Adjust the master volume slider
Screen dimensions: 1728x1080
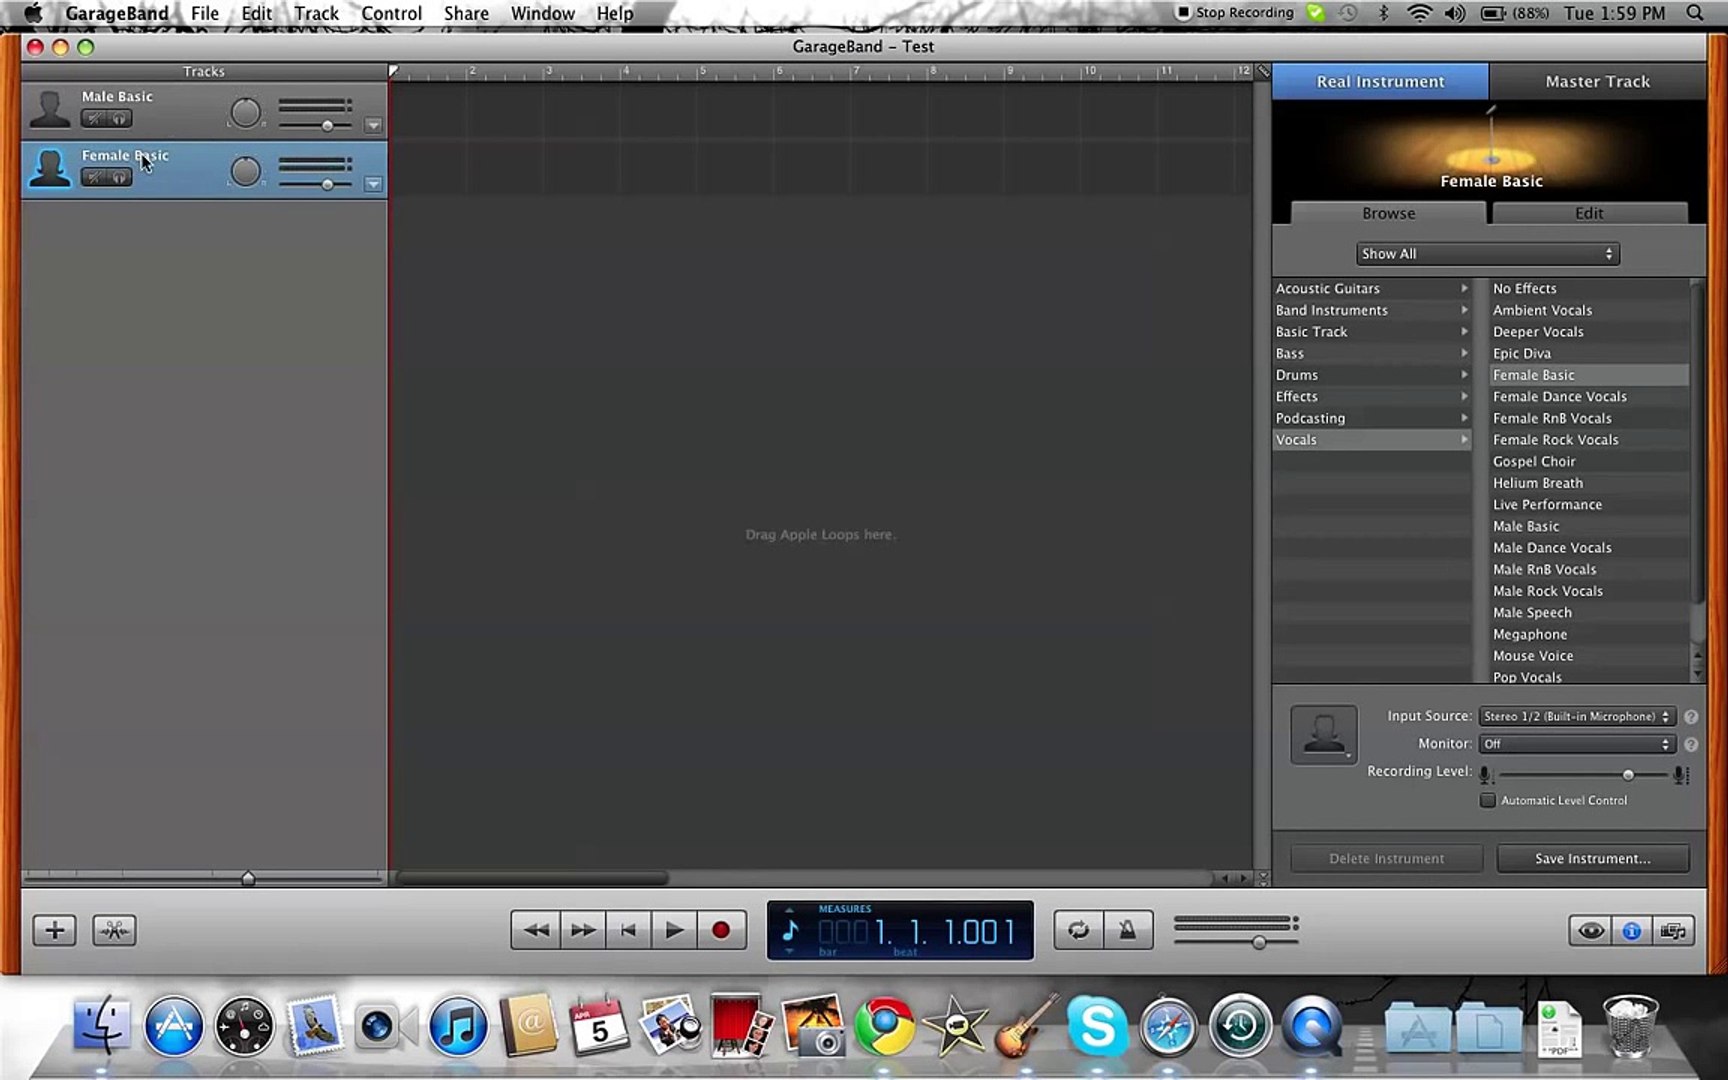1259,942
